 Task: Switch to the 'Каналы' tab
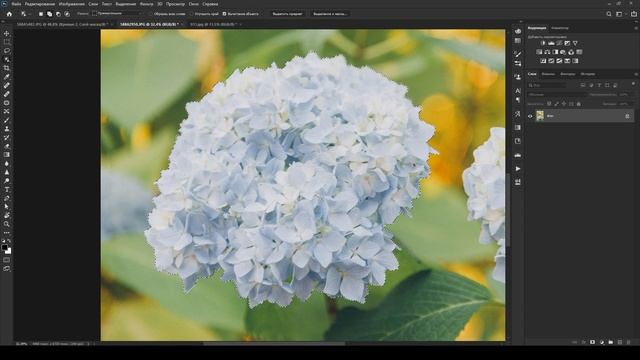[548, 74]
